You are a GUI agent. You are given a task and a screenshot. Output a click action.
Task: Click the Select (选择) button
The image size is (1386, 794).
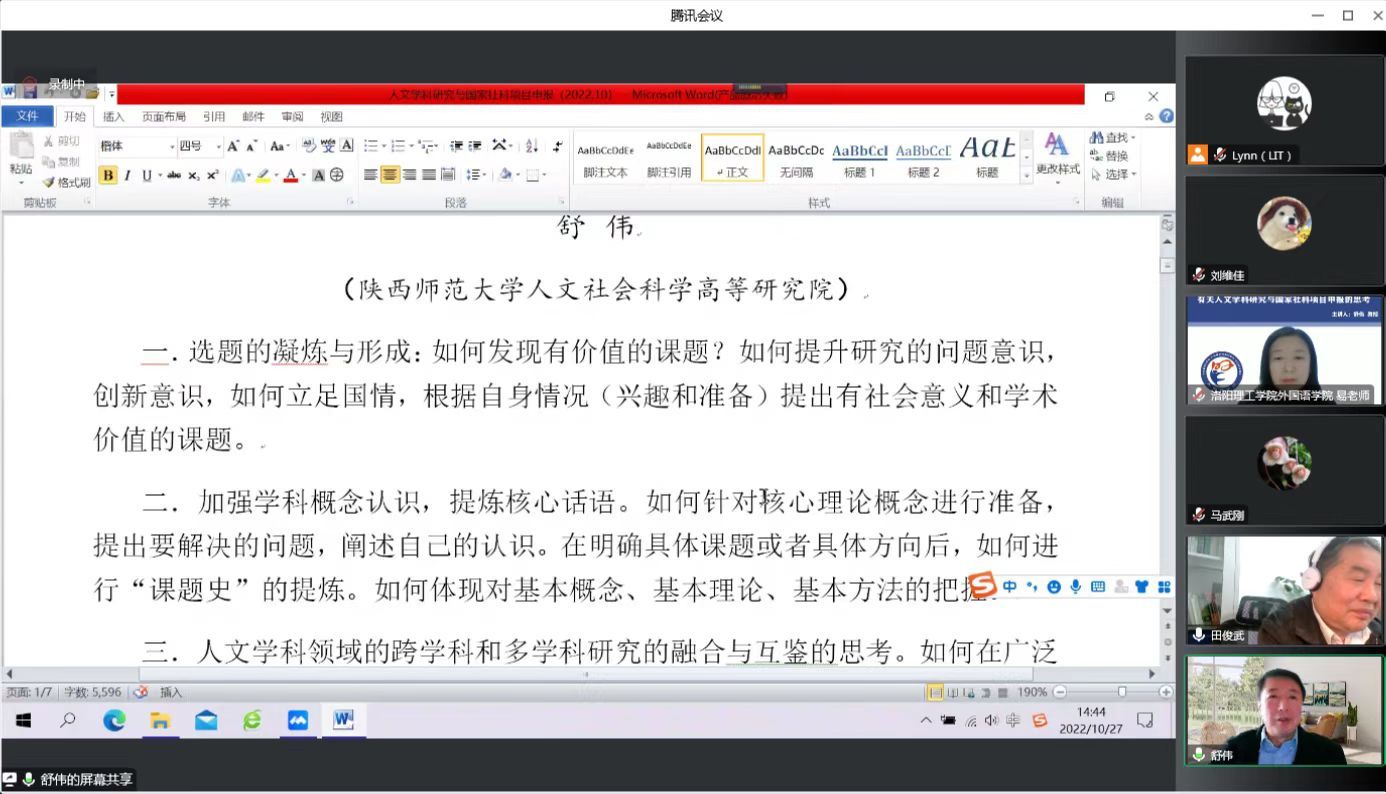click(1112, 174)
